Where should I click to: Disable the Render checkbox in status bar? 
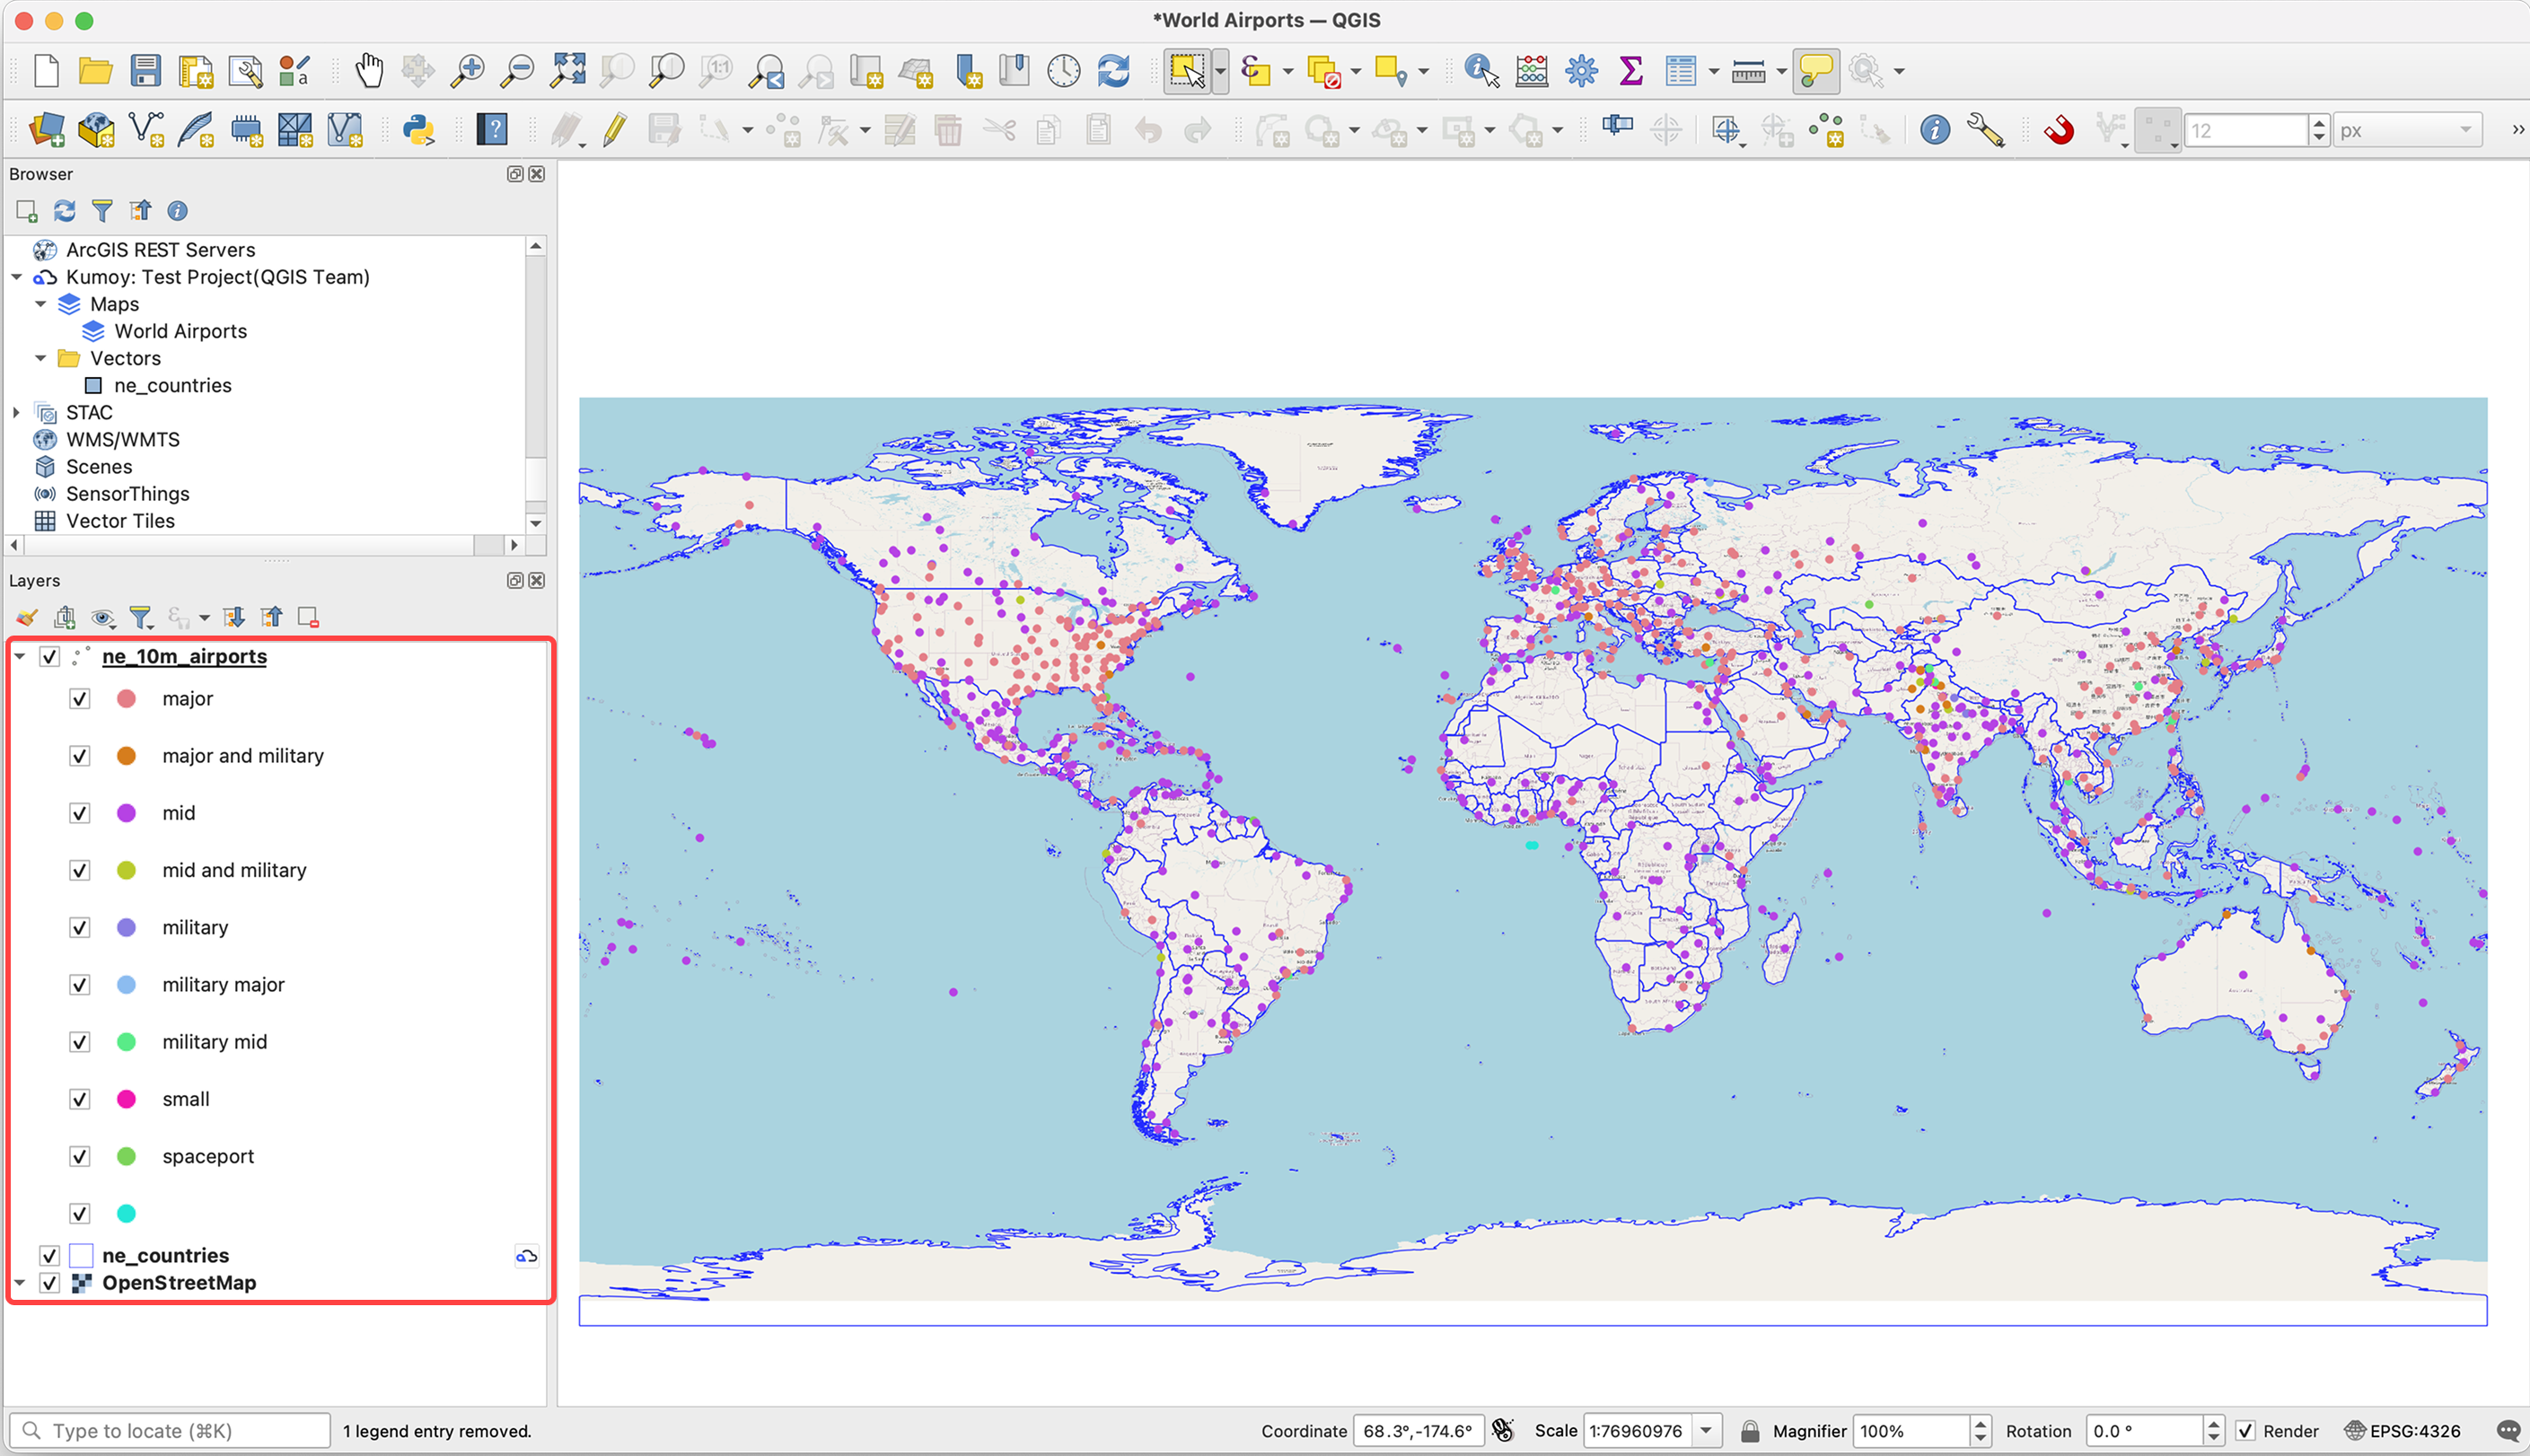coord(2247,1430)
